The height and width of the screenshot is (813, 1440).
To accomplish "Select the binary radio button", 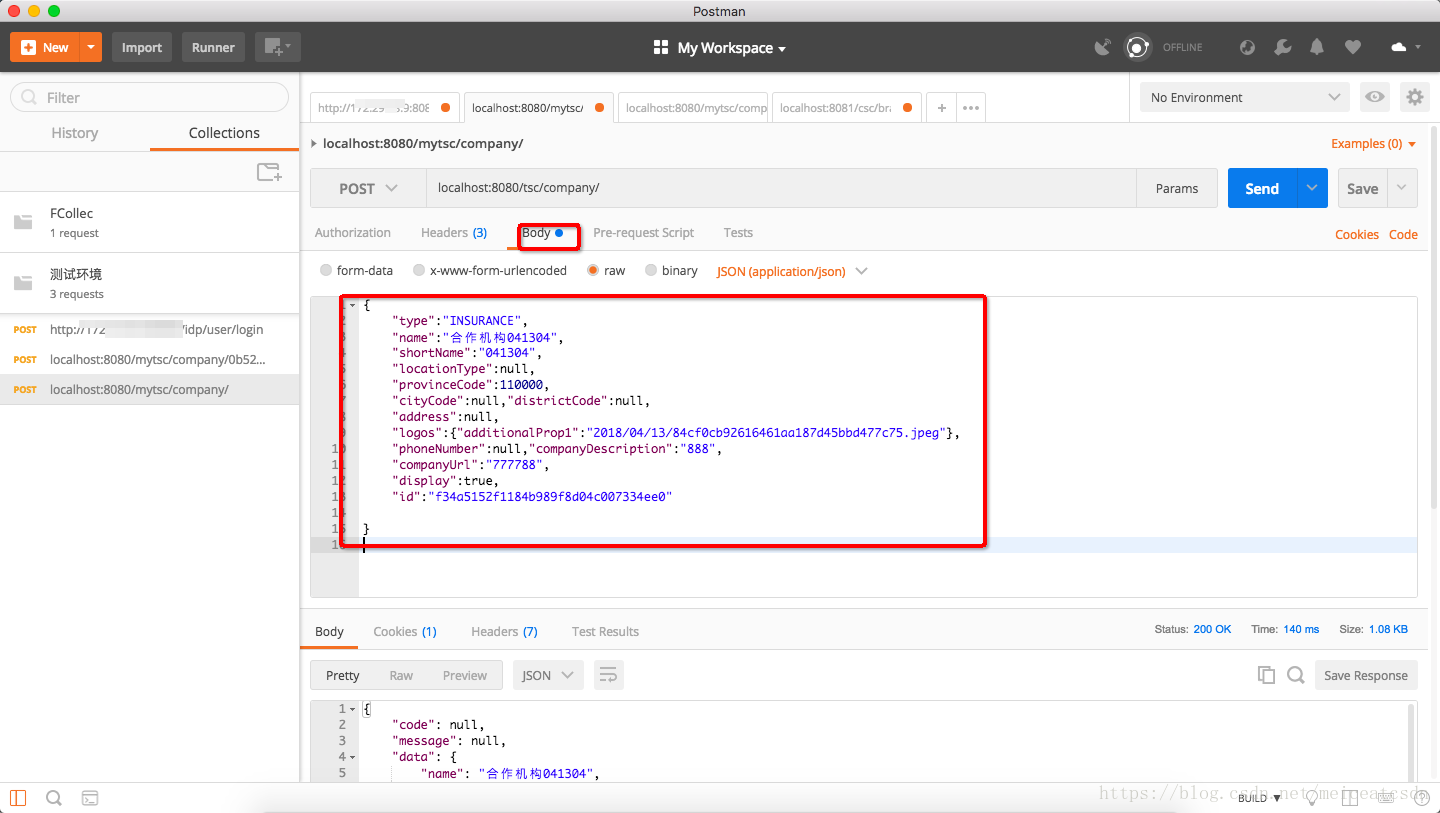I will (x=651, y=271).
